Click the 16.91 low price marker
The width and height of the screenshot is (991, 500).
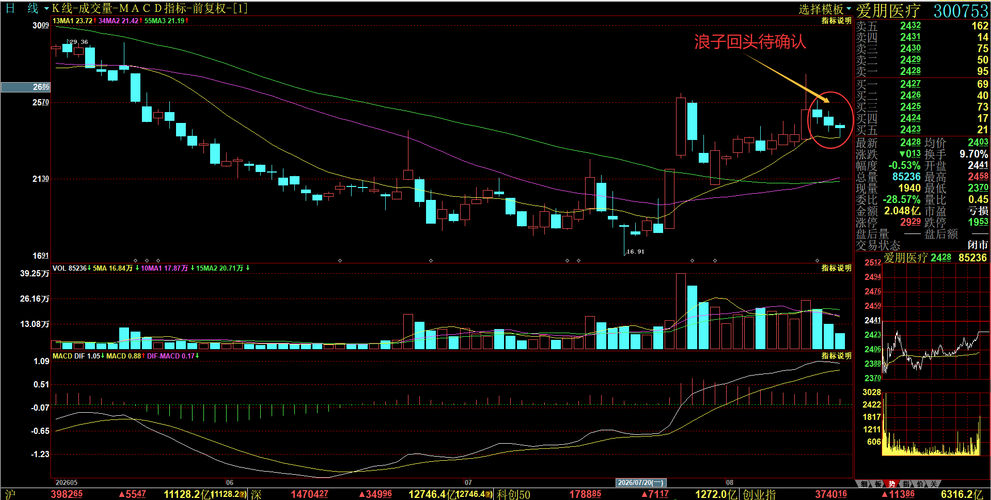pyautogui.click(x=635, y=252)
